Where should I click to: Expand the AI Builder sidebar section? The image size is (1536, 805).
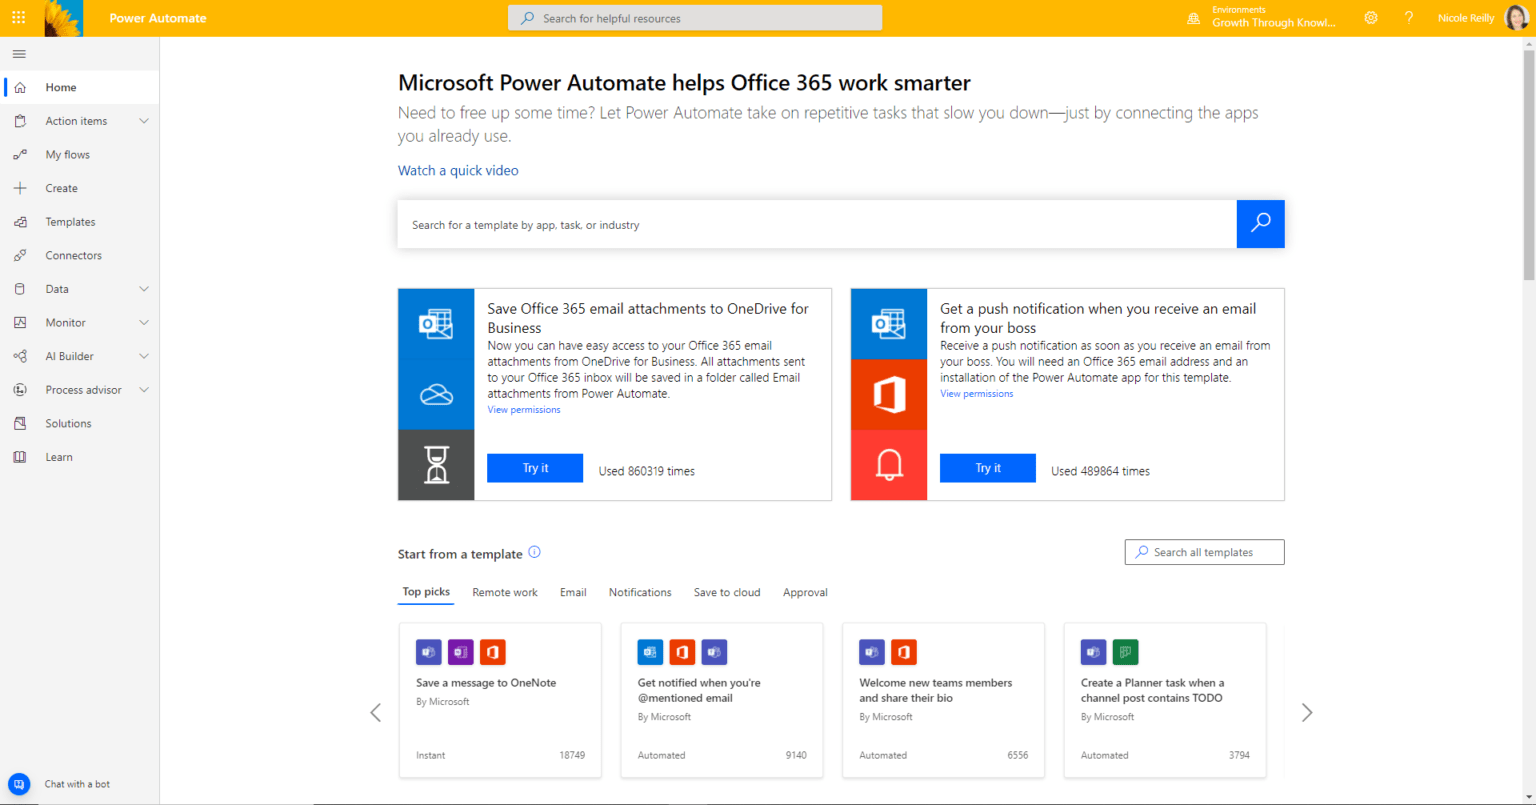[71, 355]
